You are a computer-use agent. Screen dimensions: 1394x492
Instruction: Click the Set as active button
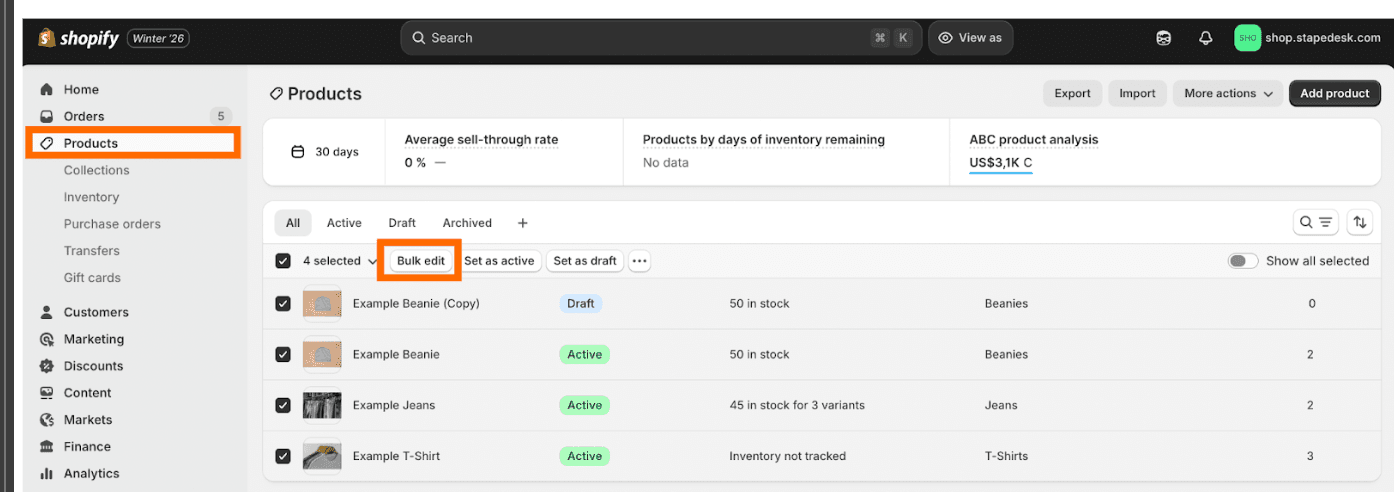[x=499, y=261]
